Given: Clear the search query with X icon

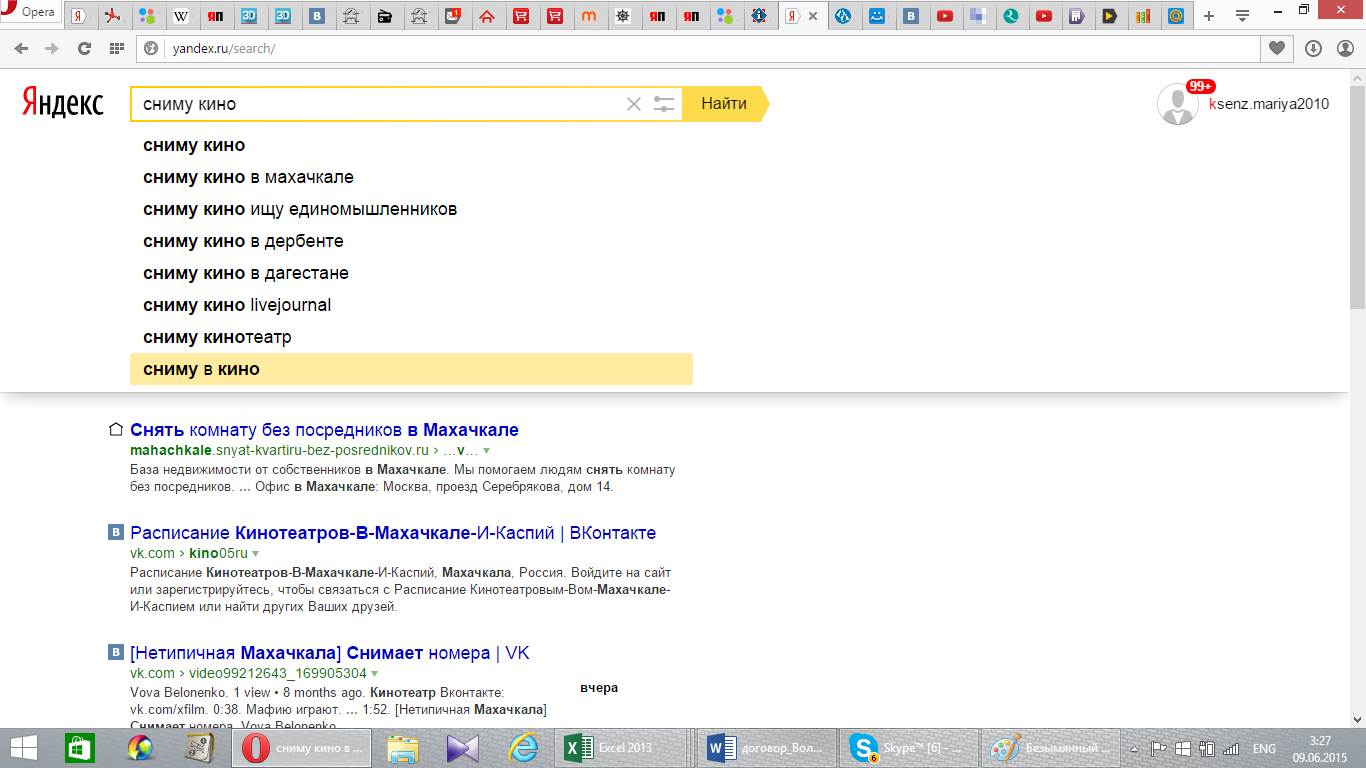Looking at the screenshot, I should pyautogui.click(x=633, y=104).
